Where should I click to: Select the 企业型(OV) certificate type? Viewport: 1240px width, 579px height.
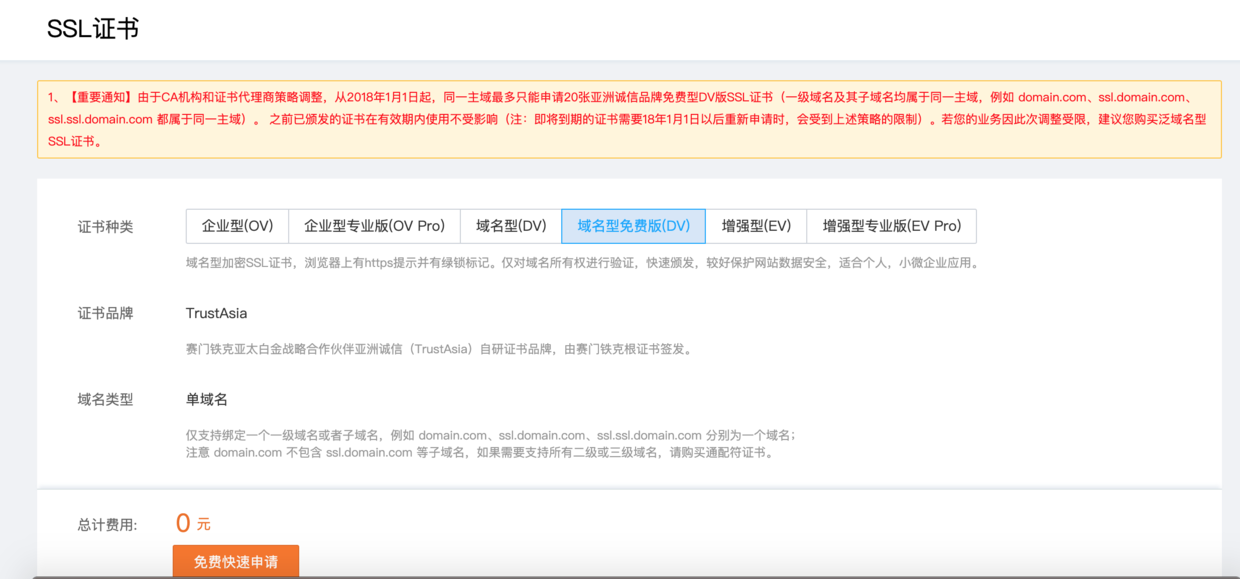click(x=237, y=226)
